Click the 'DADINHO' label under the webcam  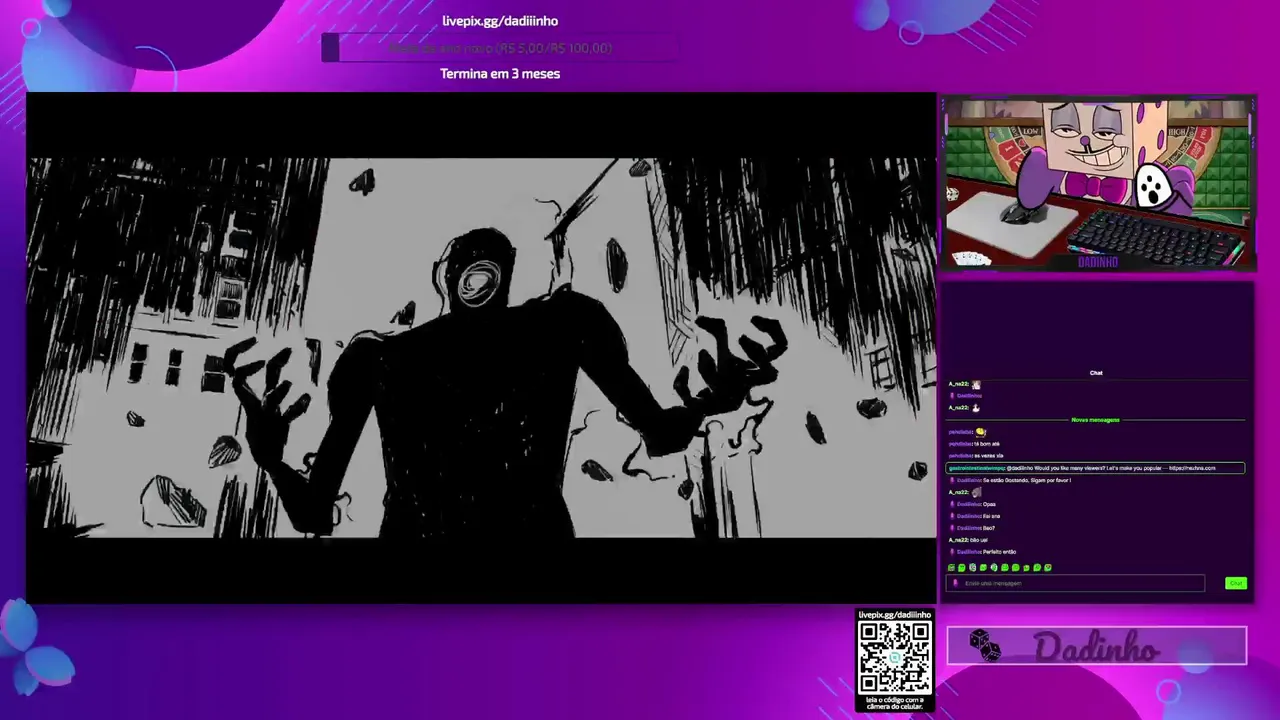pyautogui.click(x=1098, y=262)
